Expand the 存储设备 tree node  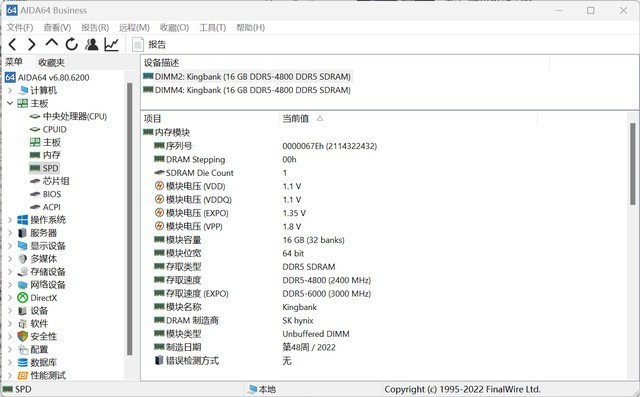point(10,272)
